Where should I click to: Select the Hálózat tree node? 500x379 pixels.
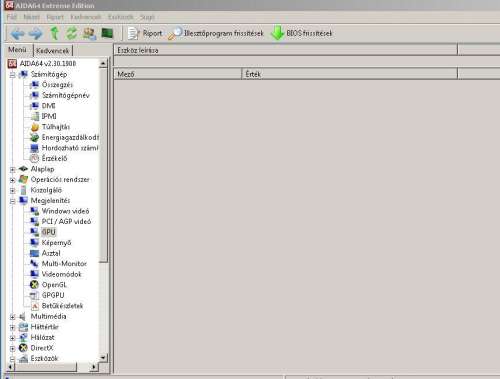(42, 337)
